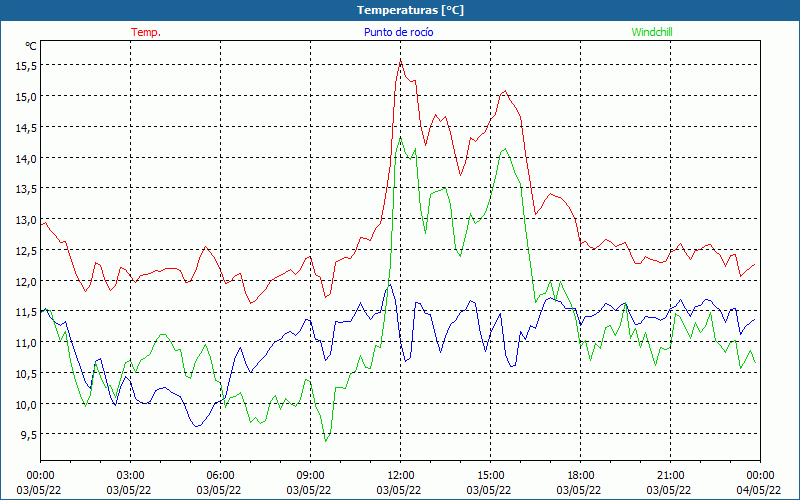This screenshot has width=800, height=500.
Task: Click the 18:00 time axis label
Action: [581, 476]
